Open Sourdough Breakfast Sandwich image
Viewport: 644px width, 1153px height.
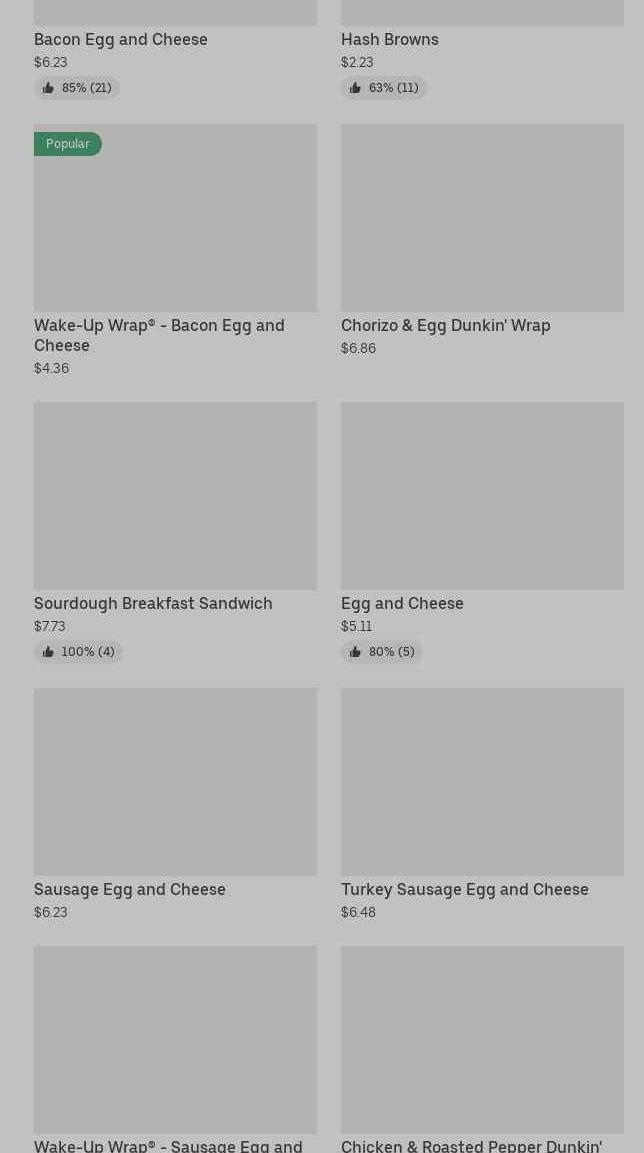[x=175, y=496]
